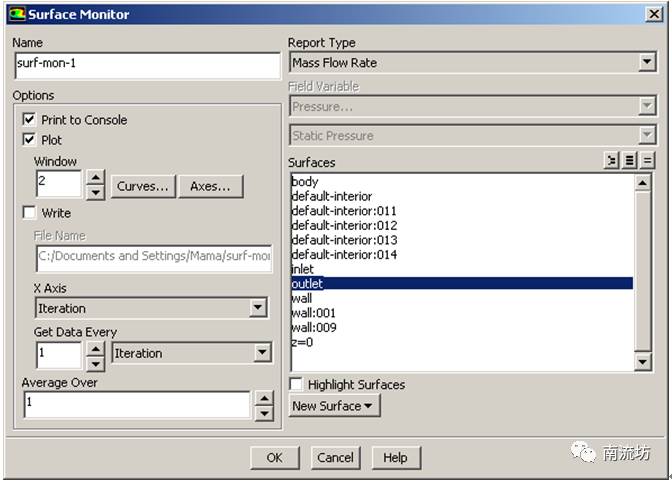Click the Curves... button

coord(143,186)
